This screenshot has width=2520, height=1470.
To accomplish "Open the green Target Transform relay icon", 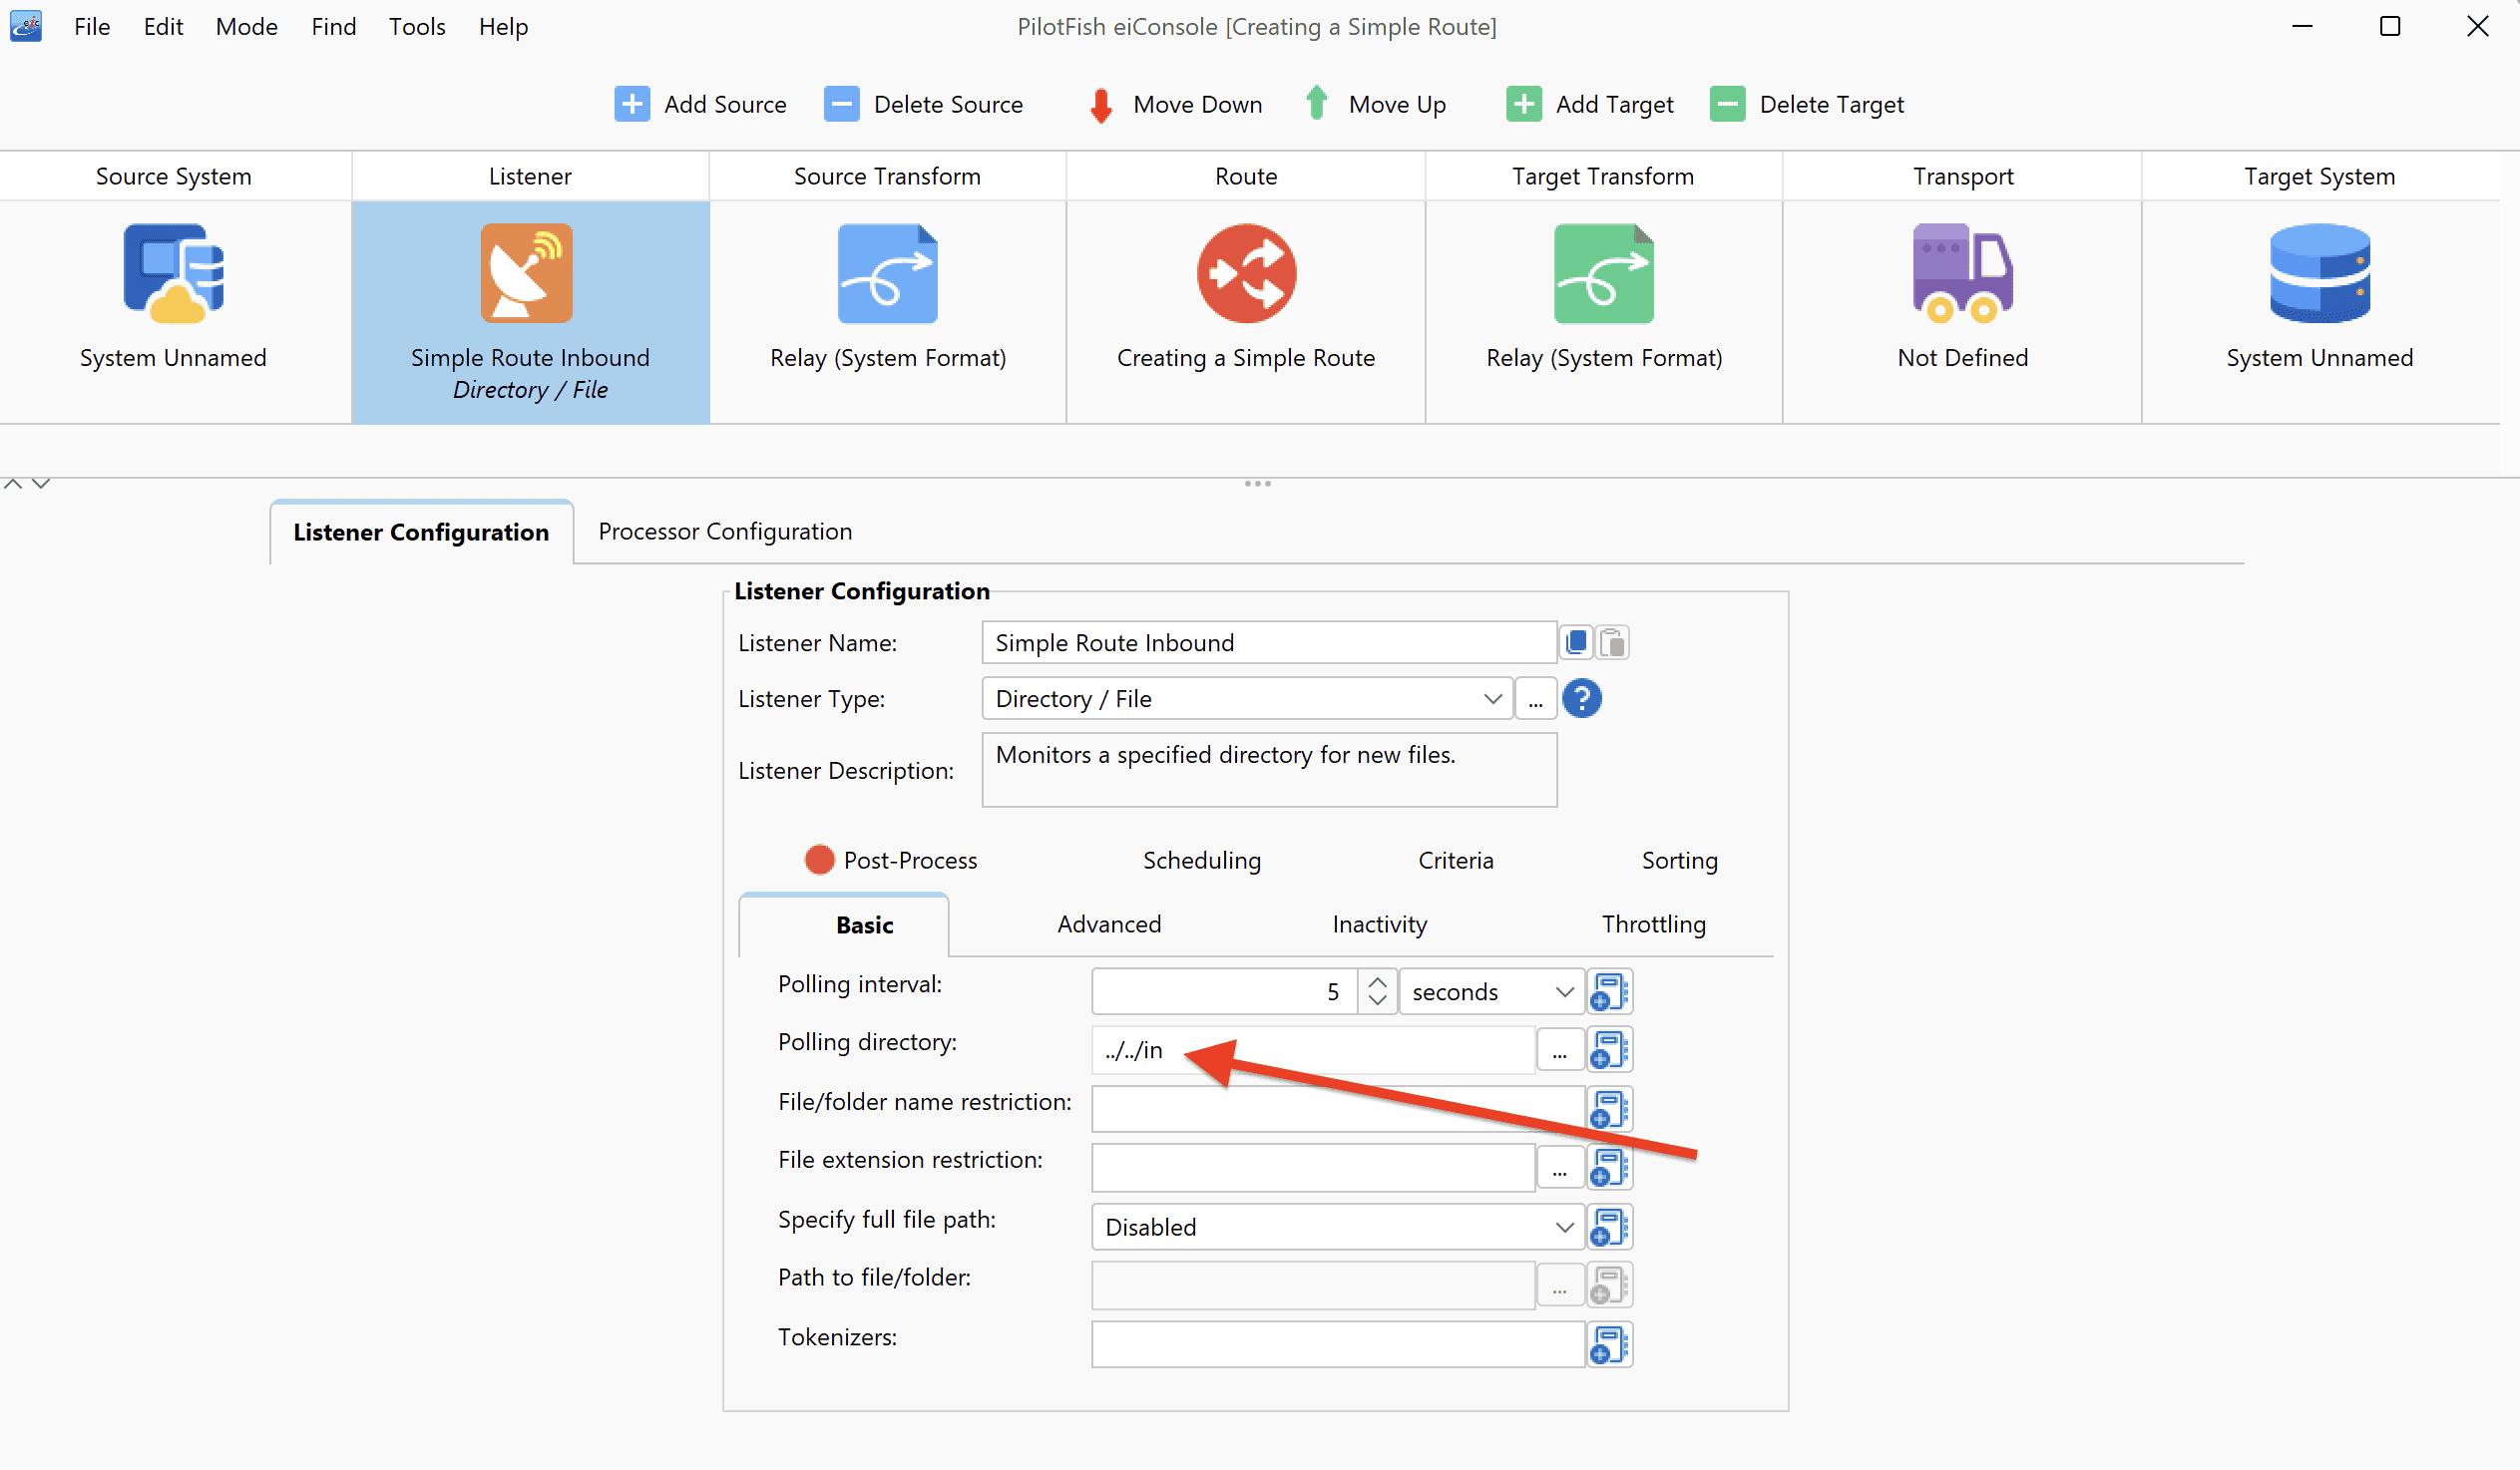I will 1603,273.
